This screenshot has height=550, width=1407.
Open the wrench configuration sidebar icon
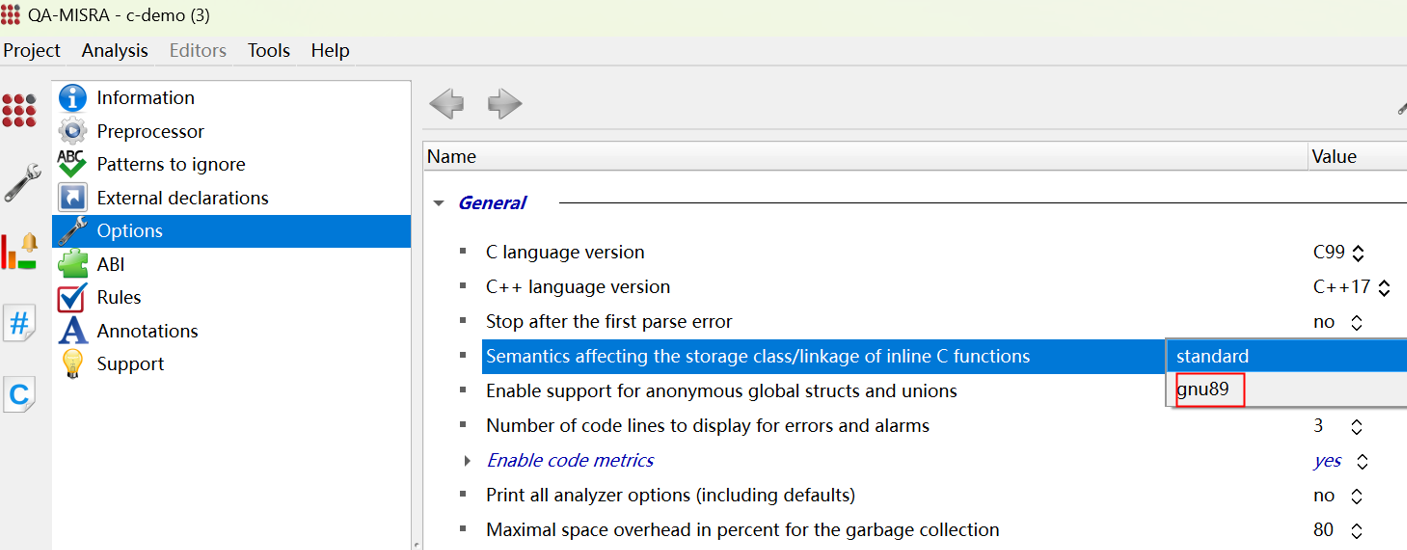[21, 183]
